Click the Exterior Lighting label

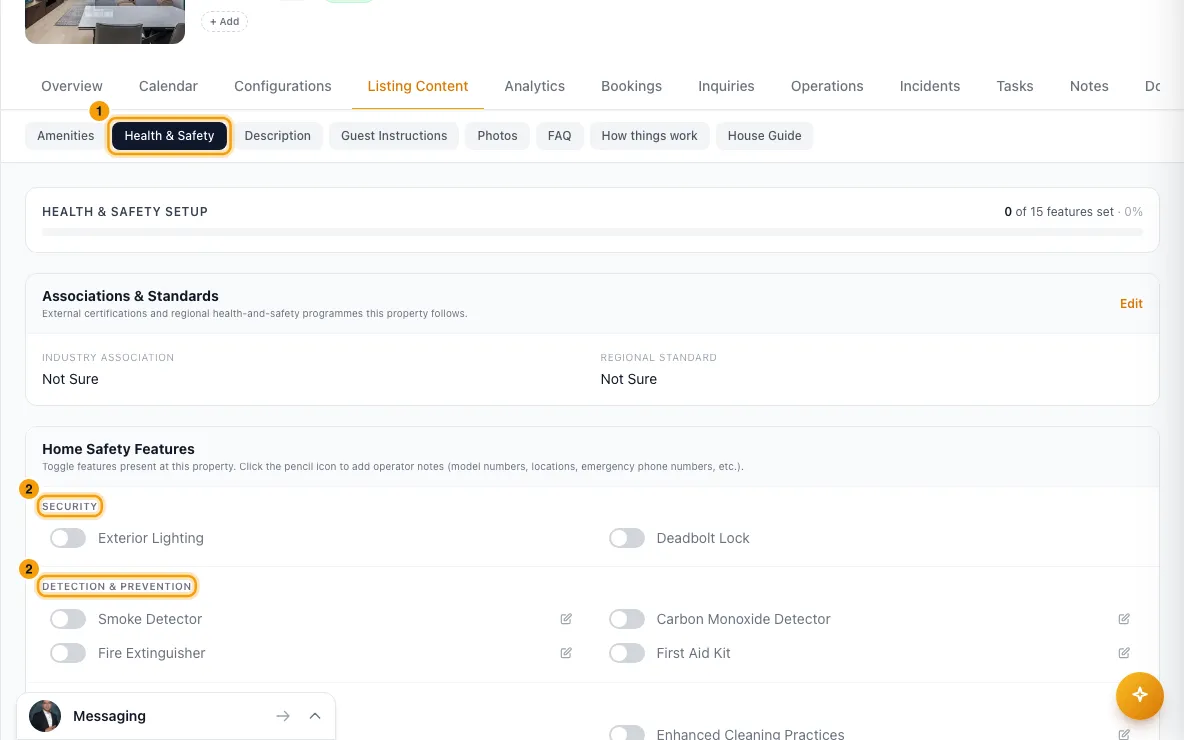(151, 538)
